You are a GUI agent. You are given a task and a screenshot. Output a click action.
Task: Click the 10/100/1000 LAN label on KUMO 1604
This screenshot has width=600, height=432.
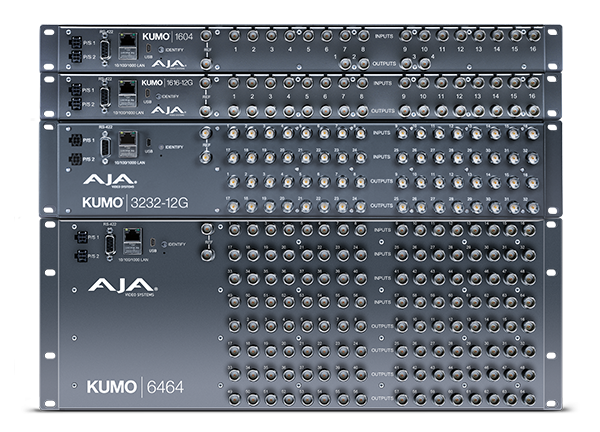130,65
